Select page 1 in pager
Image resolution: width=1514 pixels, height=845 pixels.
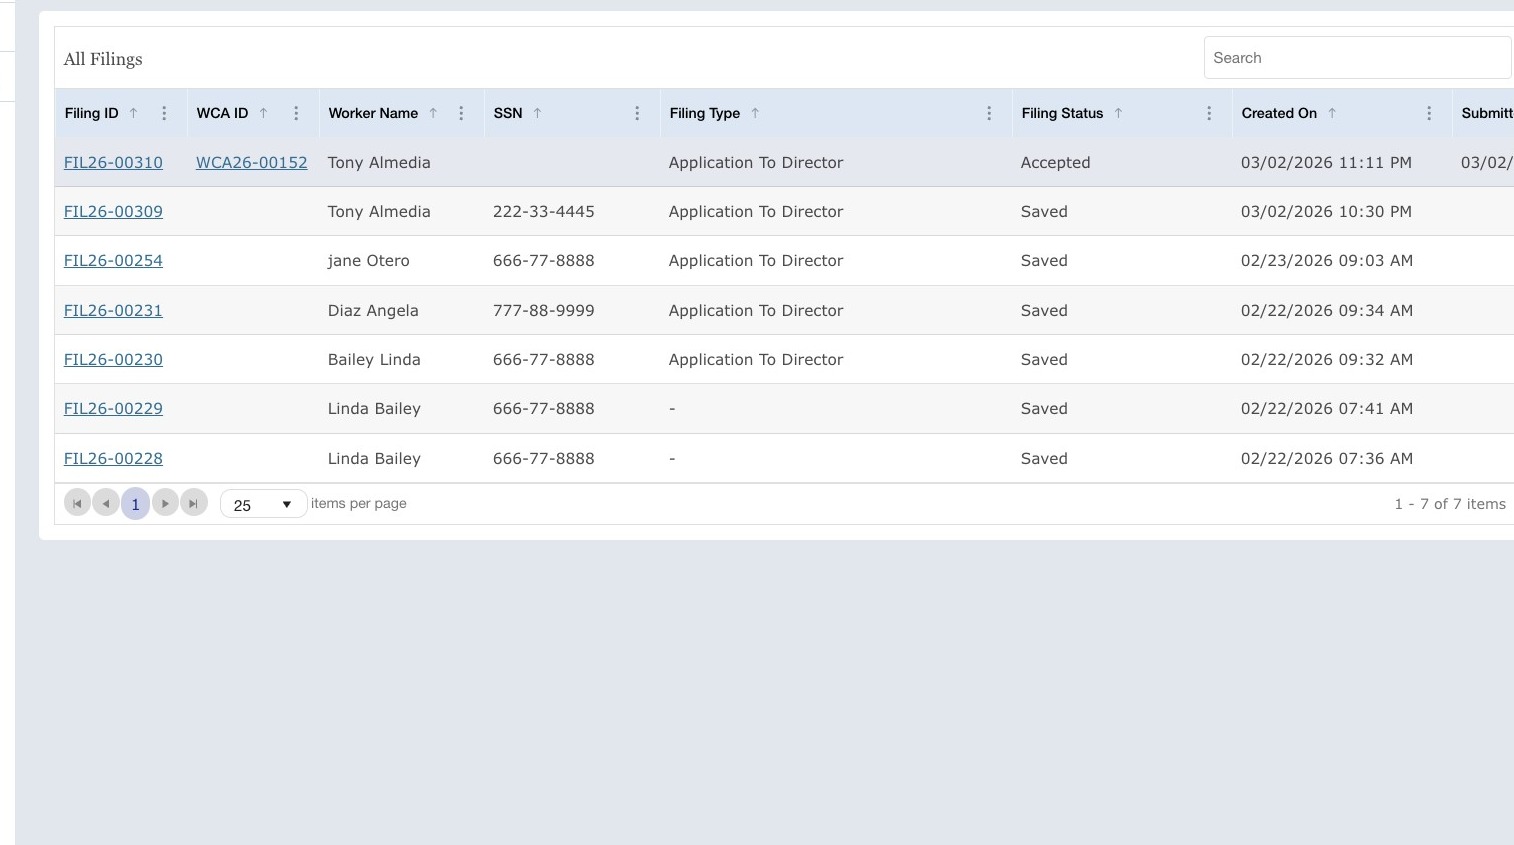tap(135, 504)
